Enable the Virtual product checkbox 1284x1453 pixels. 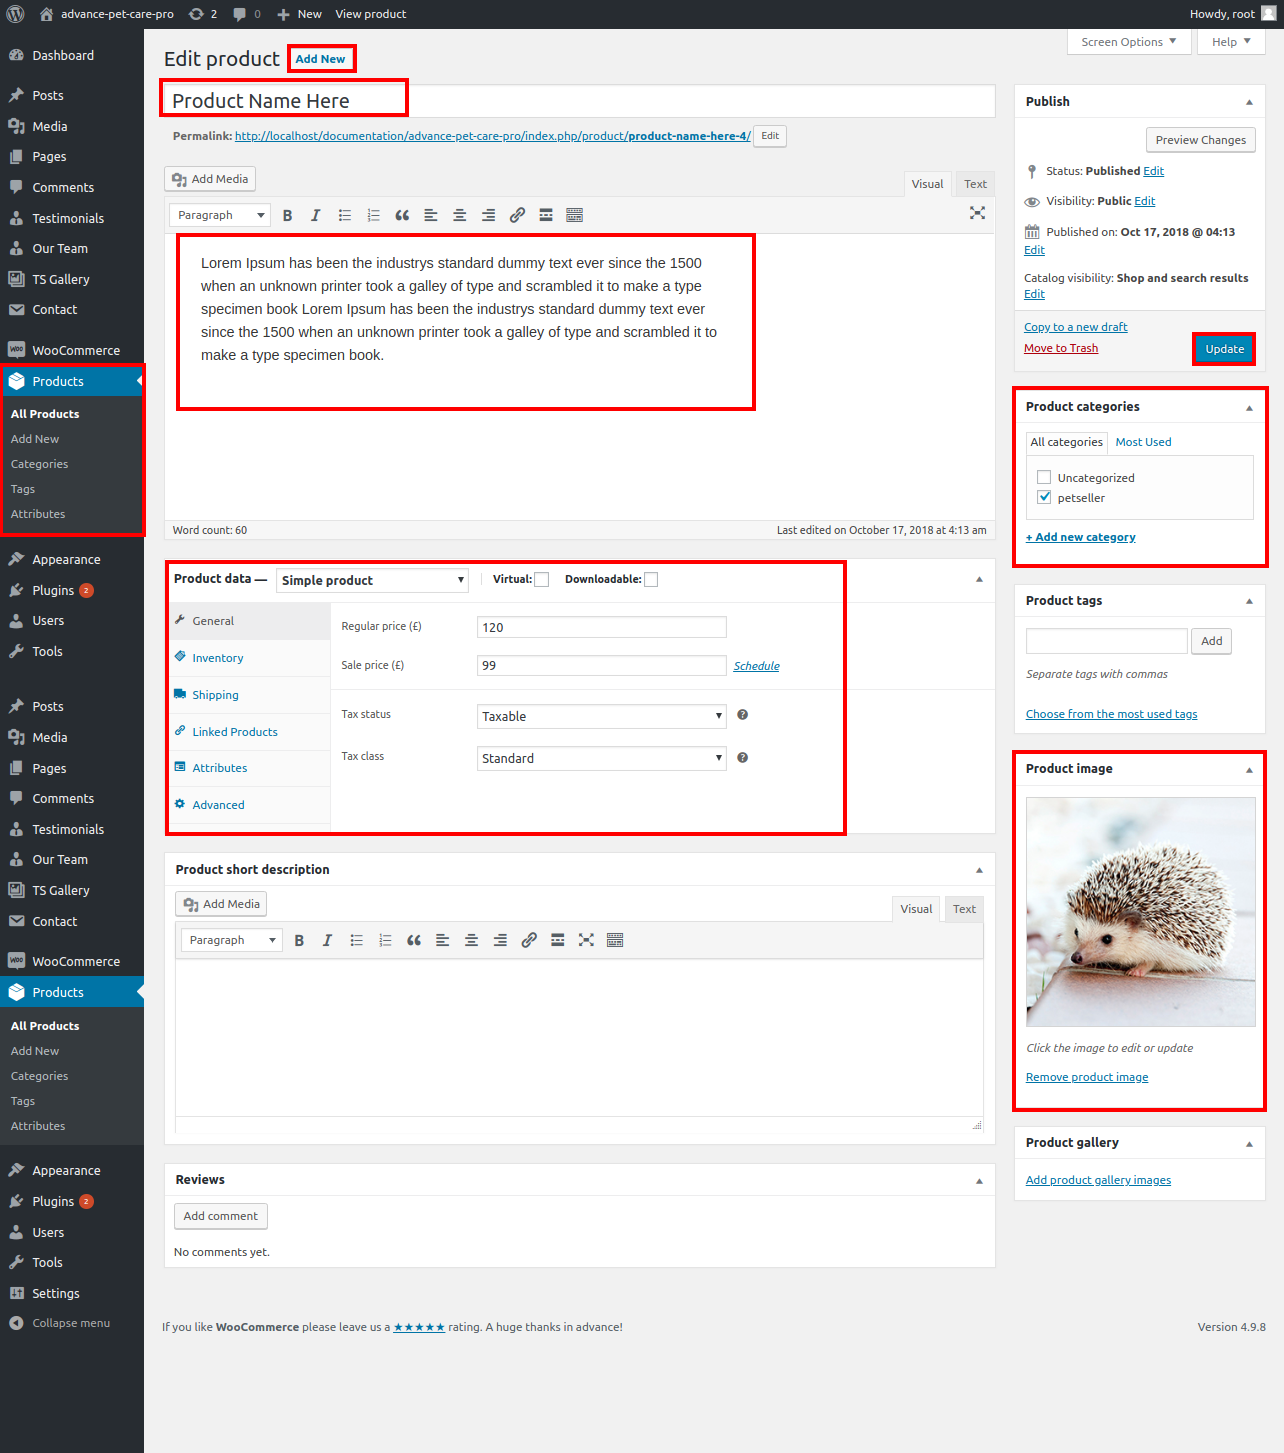[x=542, y=580]
